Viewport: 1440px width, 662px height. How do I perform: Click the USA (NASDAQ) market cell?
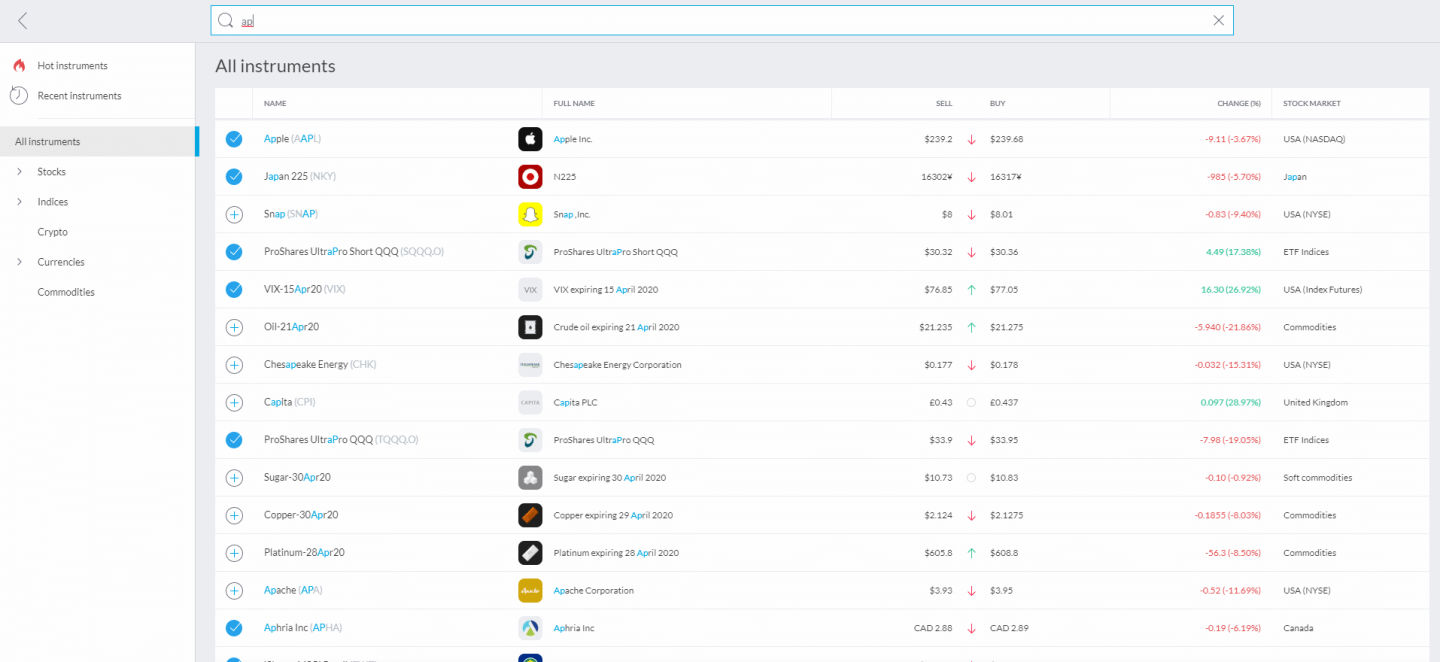tap(1314, 139)
